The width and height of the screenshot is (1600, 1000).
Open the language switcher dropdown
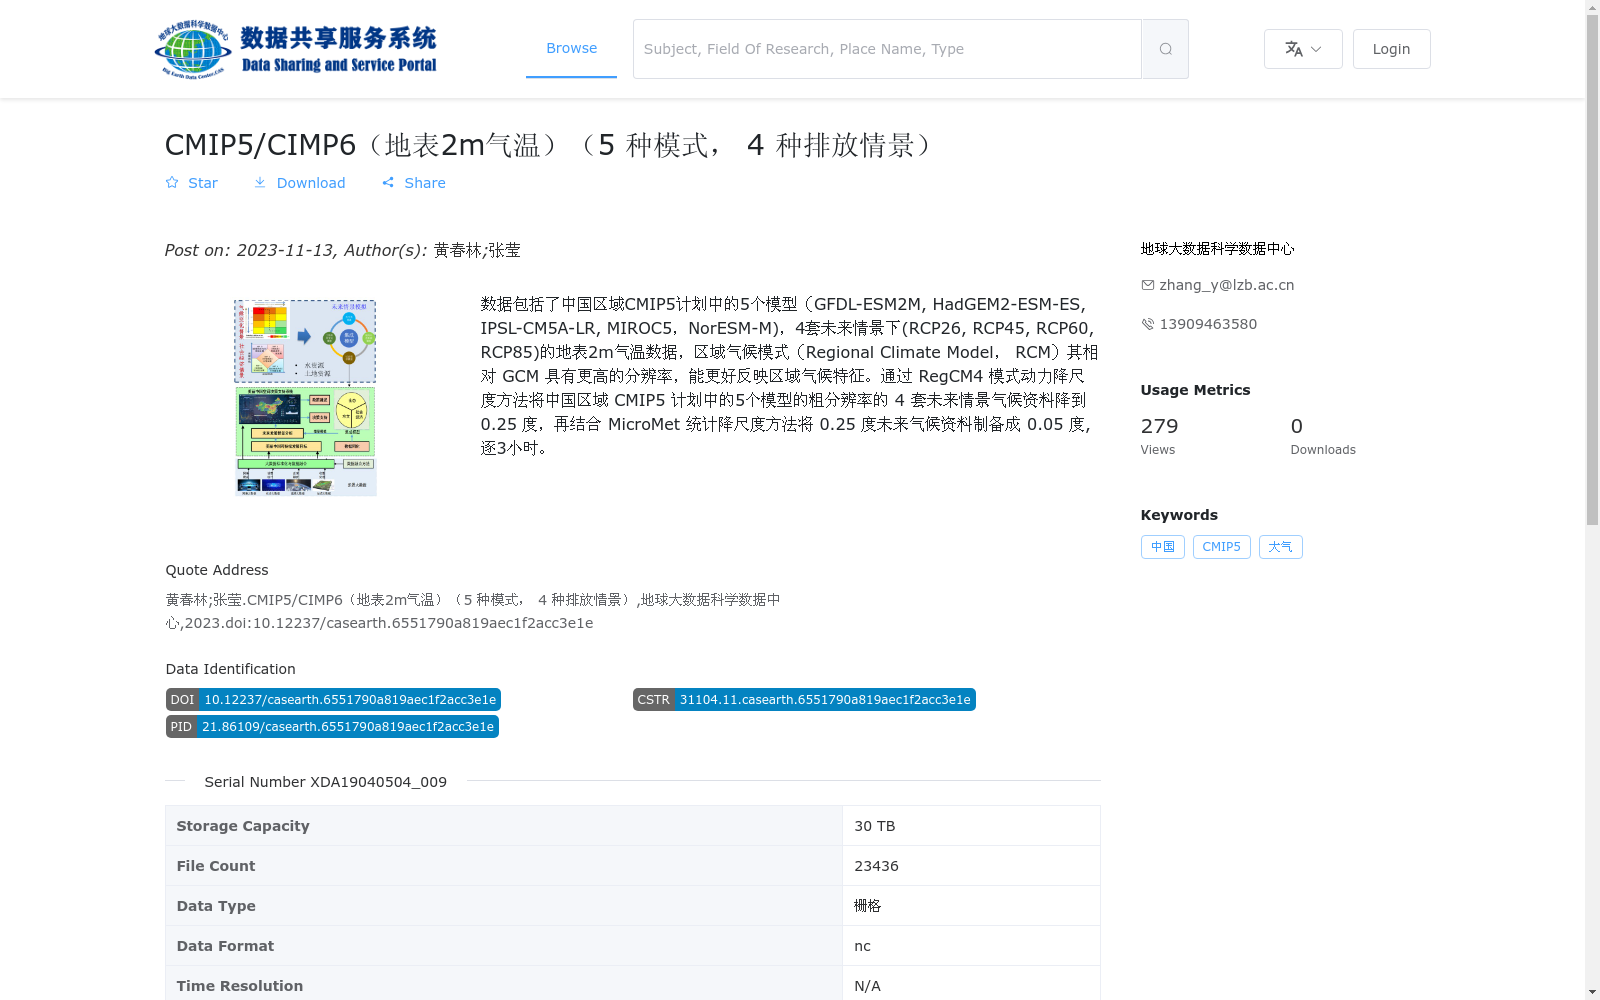point(1303,49)
